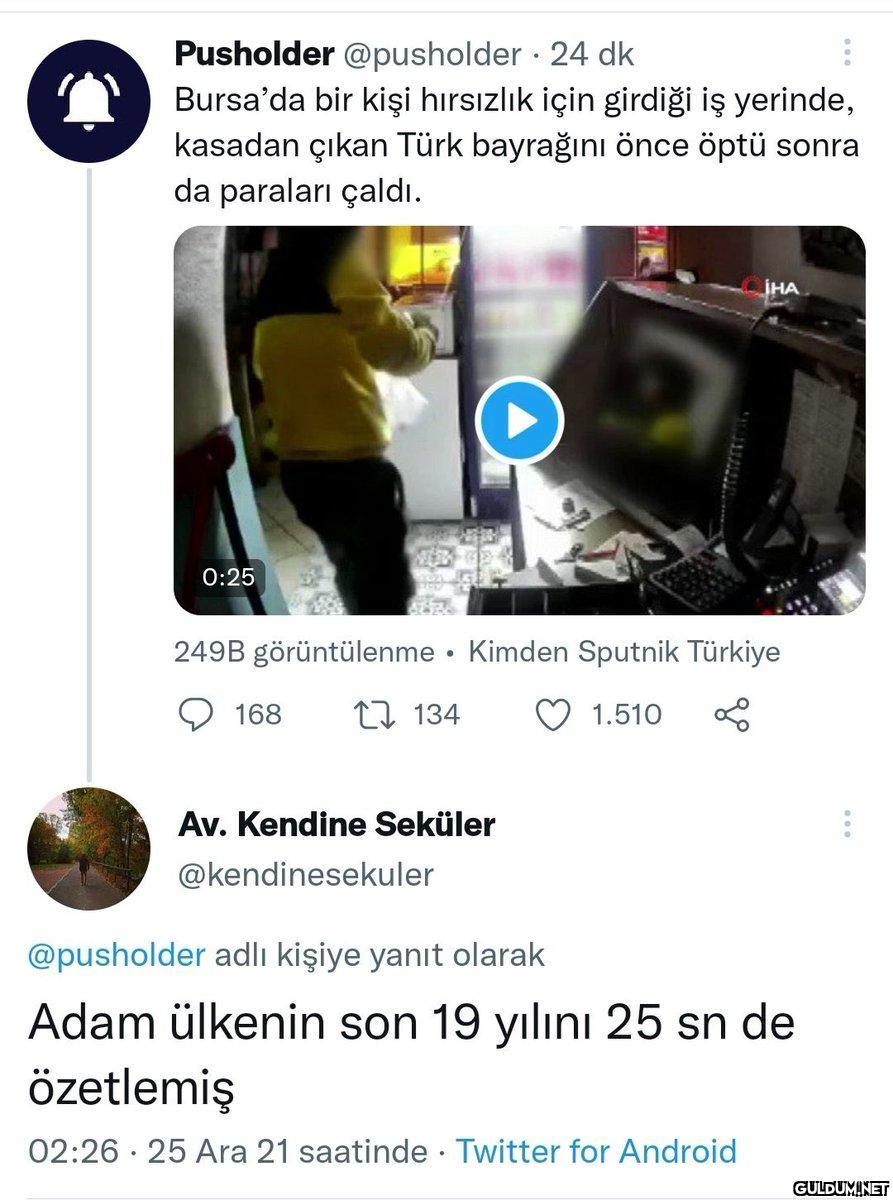
Task: Open the 02:26 · 25 Ara 21 timestamp
Action: click(228, 1151)
